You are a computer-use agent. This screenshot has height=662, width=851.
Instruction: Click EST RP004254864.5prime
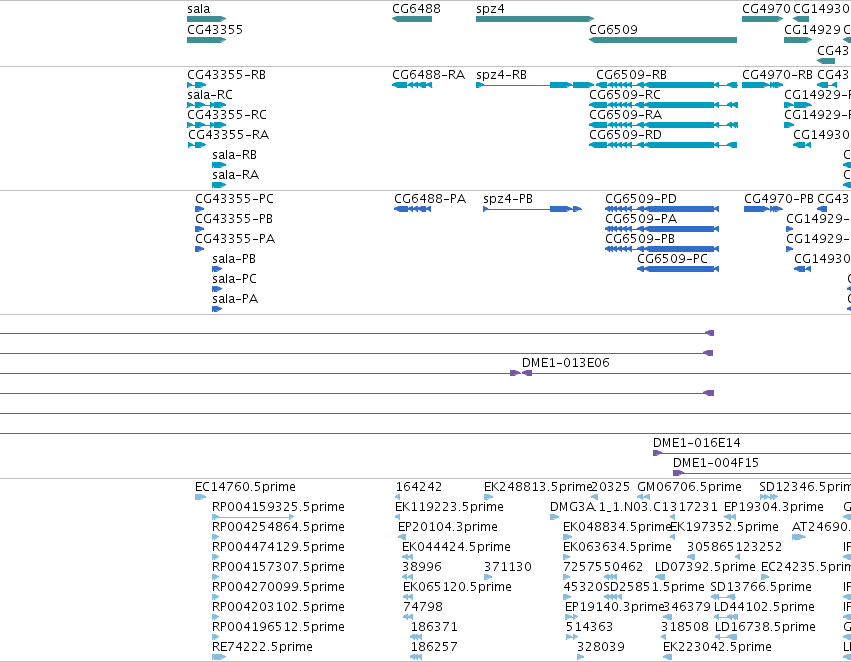pos(215,537)
